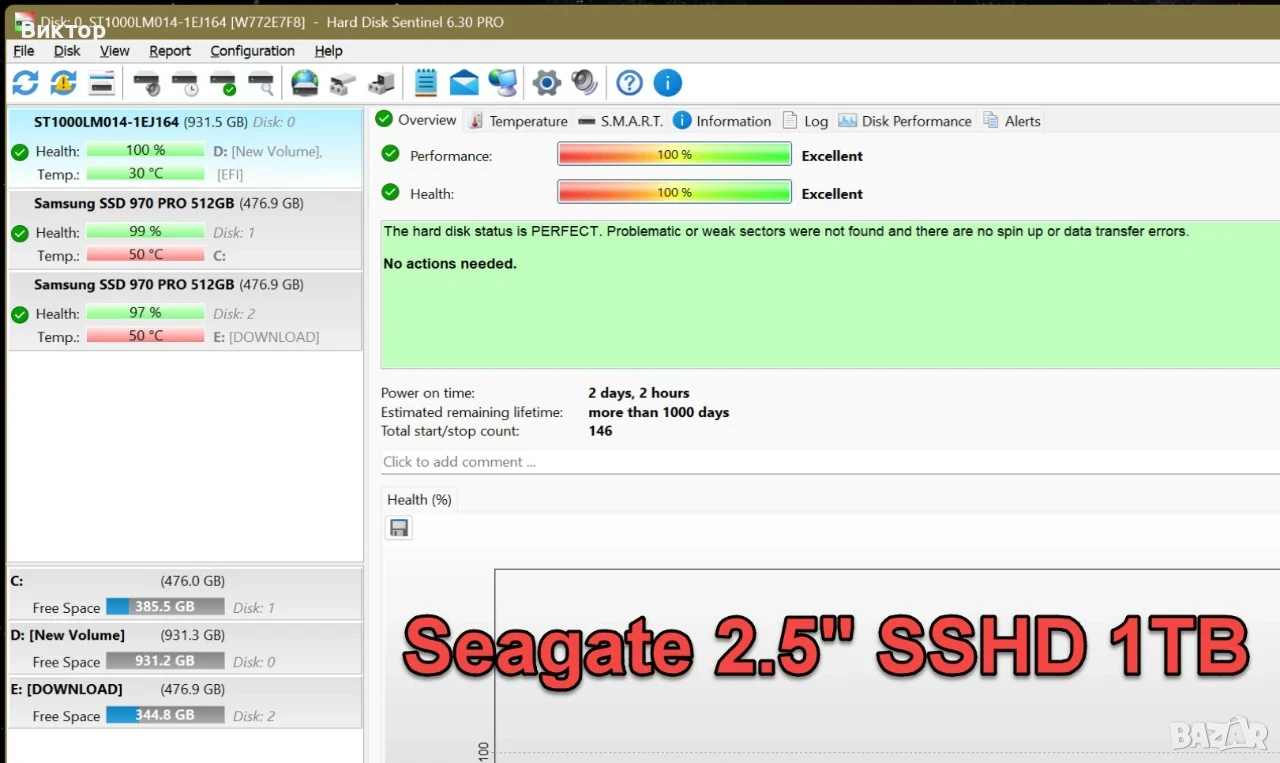This screenshot has height=763, width=1280.
Task: Select the Samsung SSD 970 PRO Disk 2 entry
Action: (x=185, y=311)
